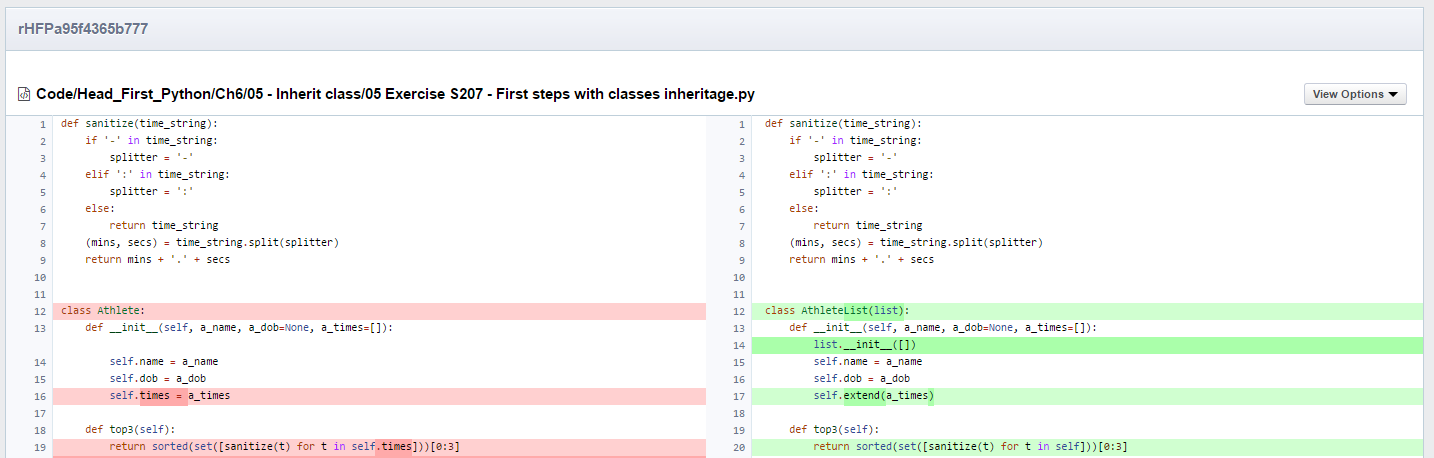Viewport: 1434px width, 458px height.
Task: Open the View Options dropdown
Action: click(1355, 94)
